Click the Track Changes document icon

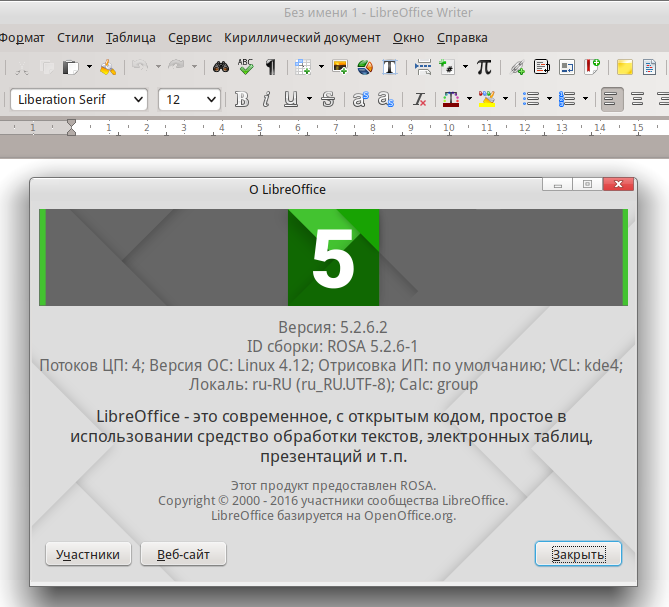[649, 67]
